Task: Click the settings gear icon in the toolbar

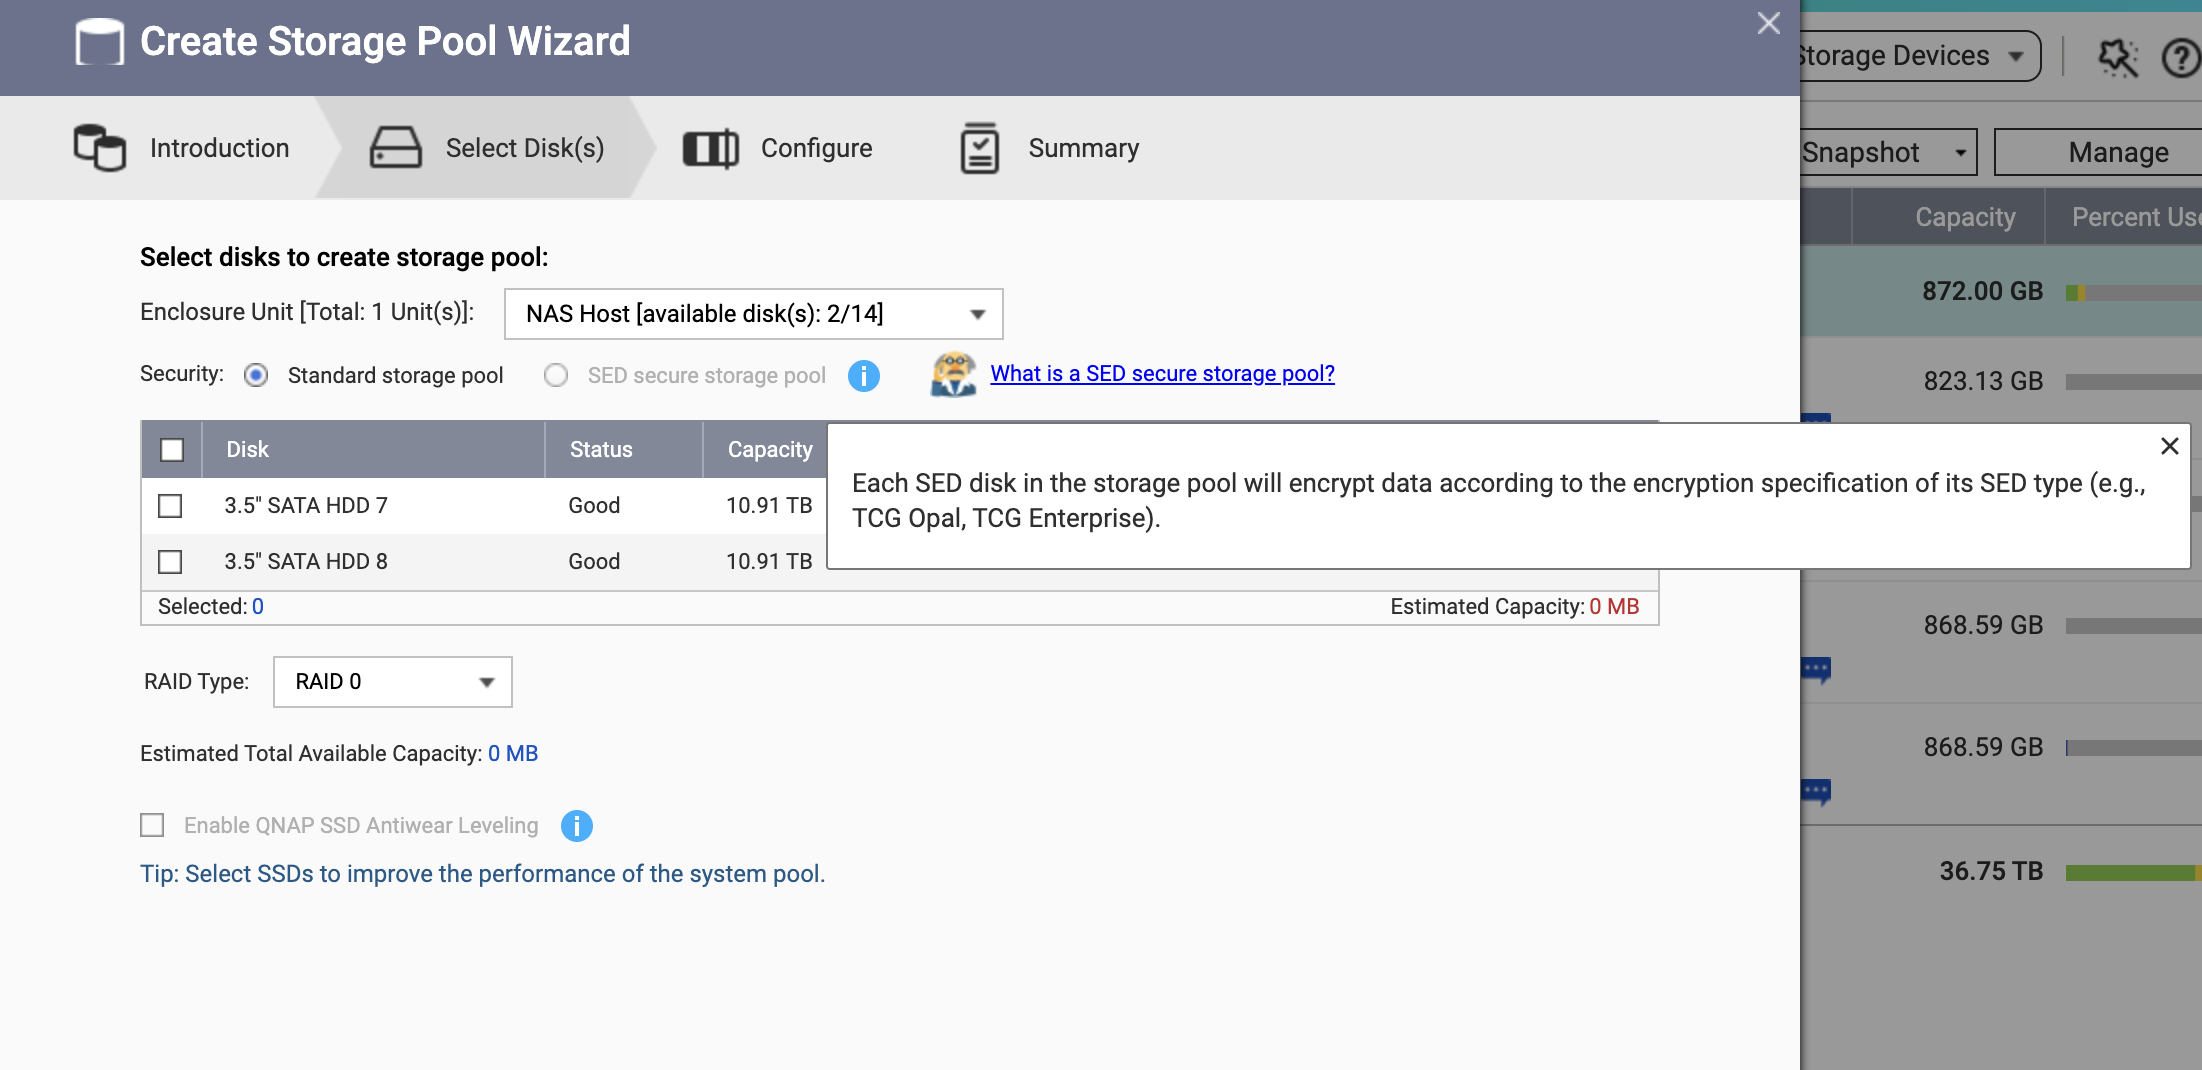Action: [x=2116, y=57]
